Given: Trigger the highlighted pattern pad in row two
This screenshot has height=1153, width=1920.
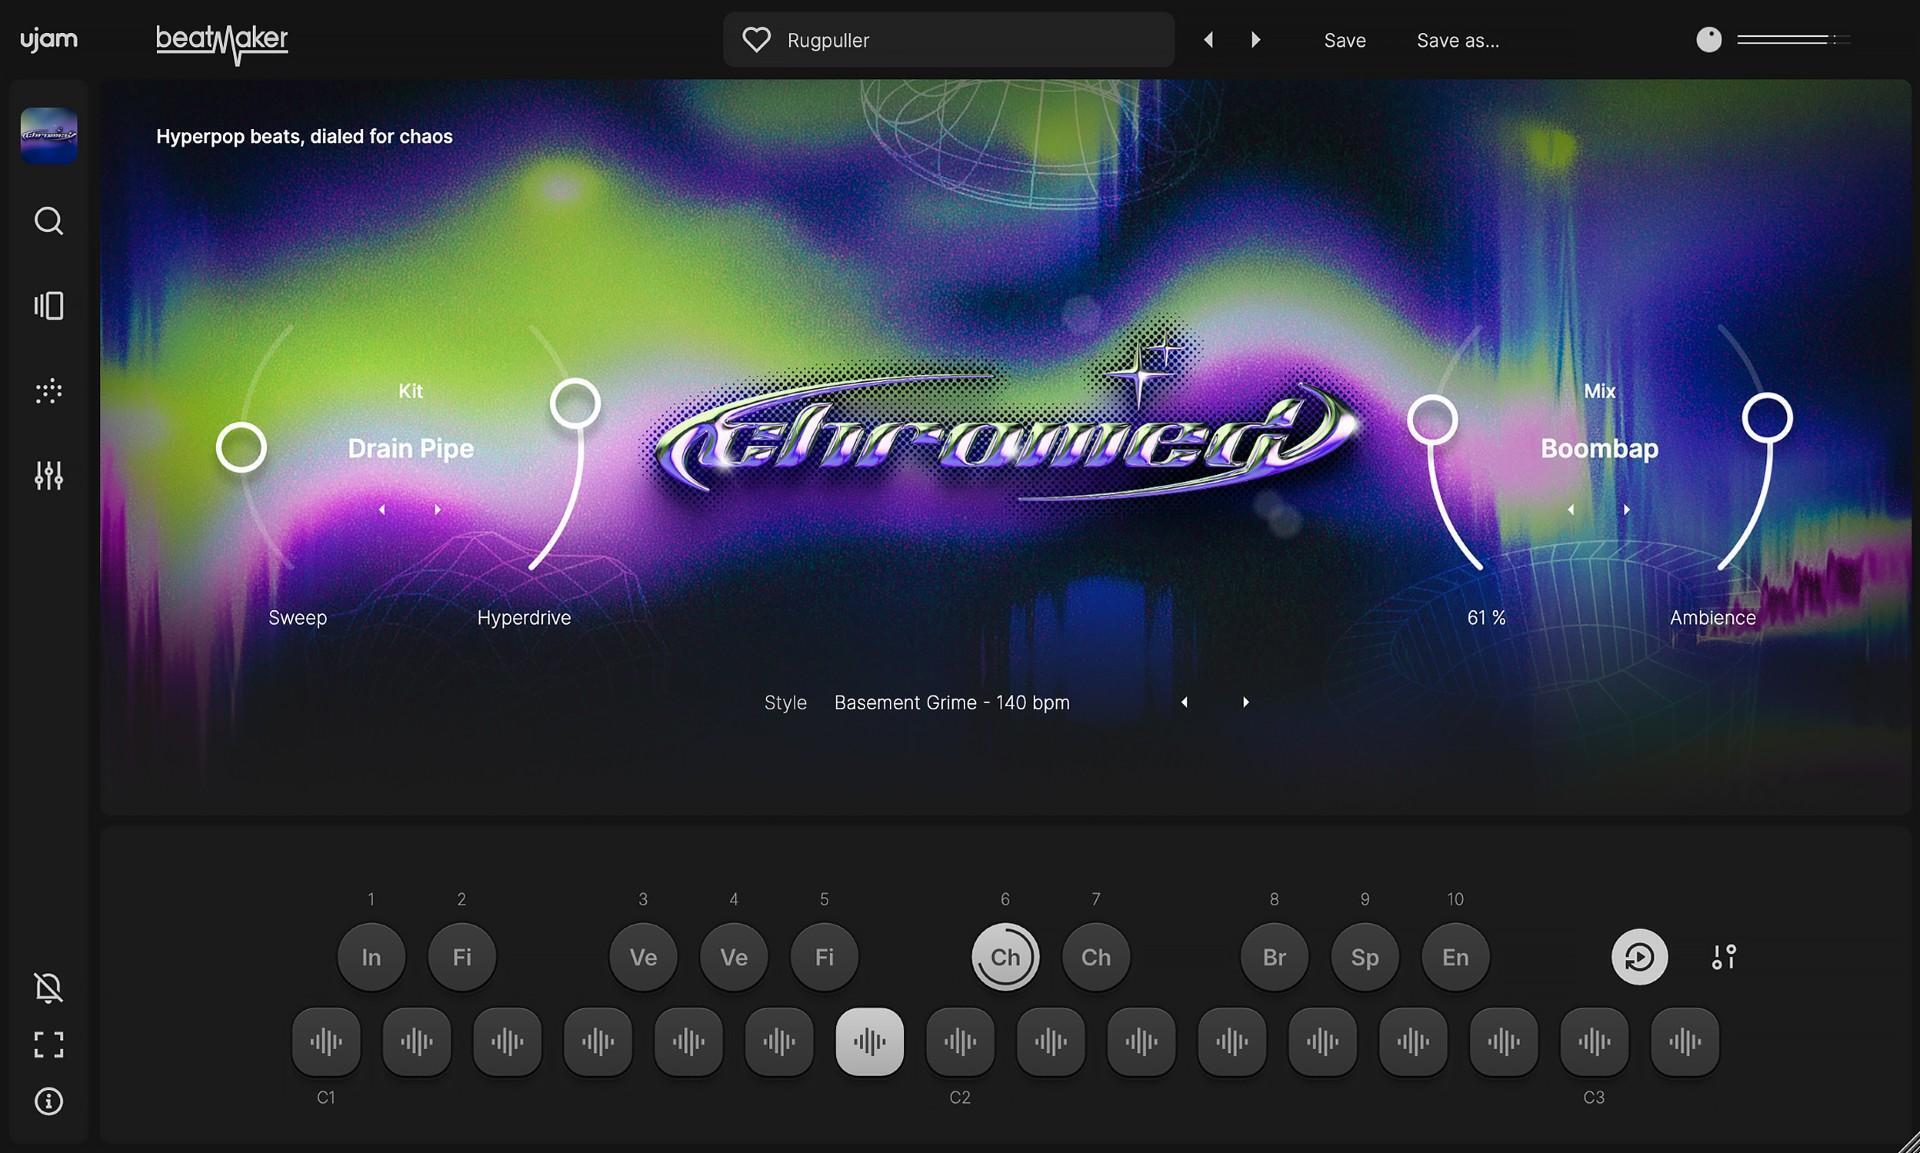Looking at the screenshot, I should 868,1041.
